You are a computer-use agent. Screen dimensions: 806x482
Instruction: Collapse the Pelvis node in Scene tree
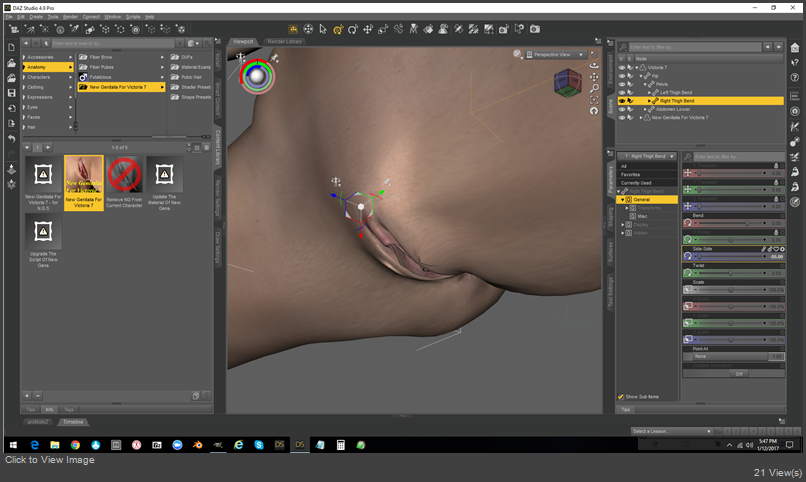tap(646, 84)
